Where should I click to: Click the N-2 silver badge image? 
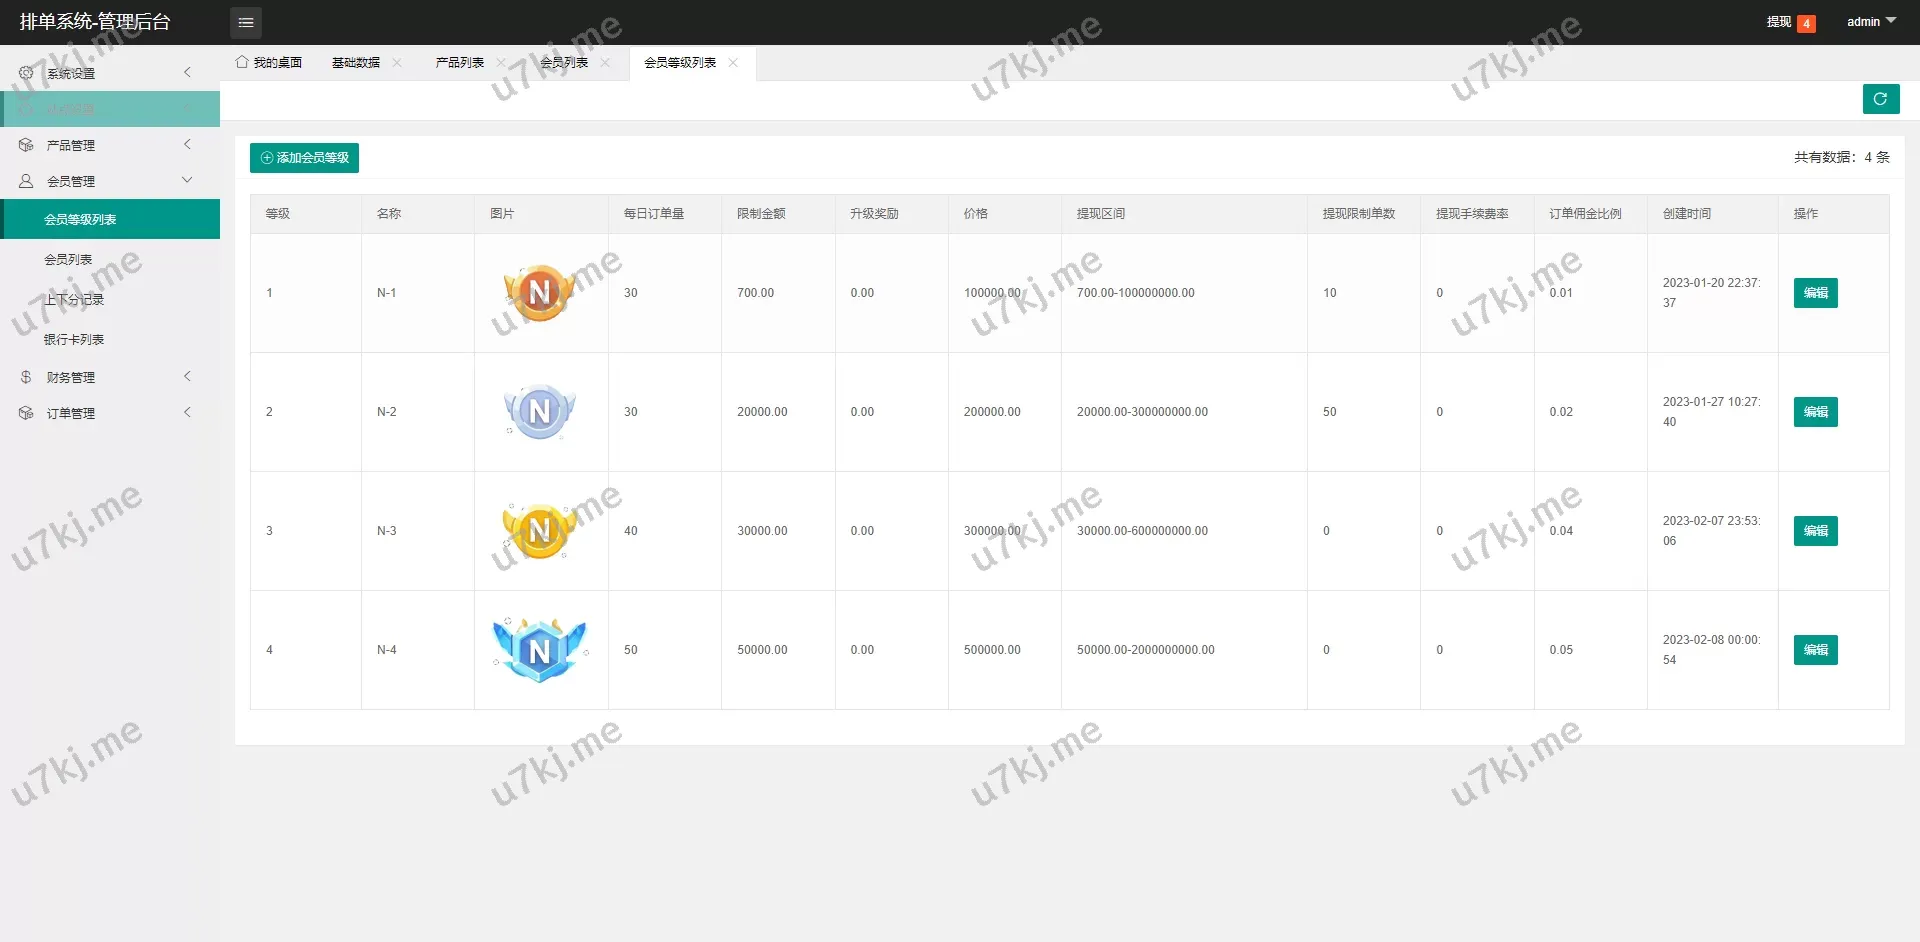pyautogui.click(x=539, y=412)
